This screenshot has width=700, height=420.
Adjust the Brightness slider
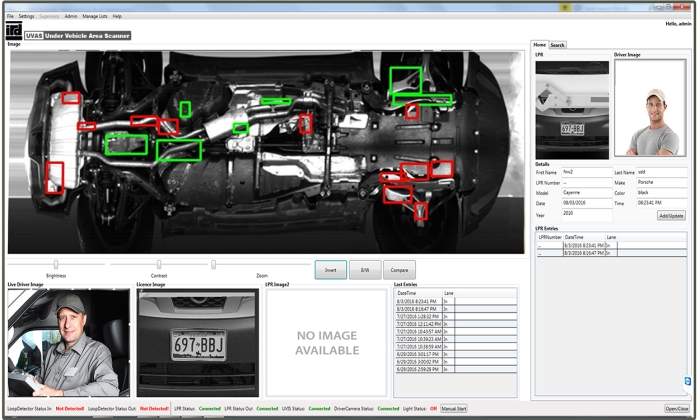pos(56,265)
